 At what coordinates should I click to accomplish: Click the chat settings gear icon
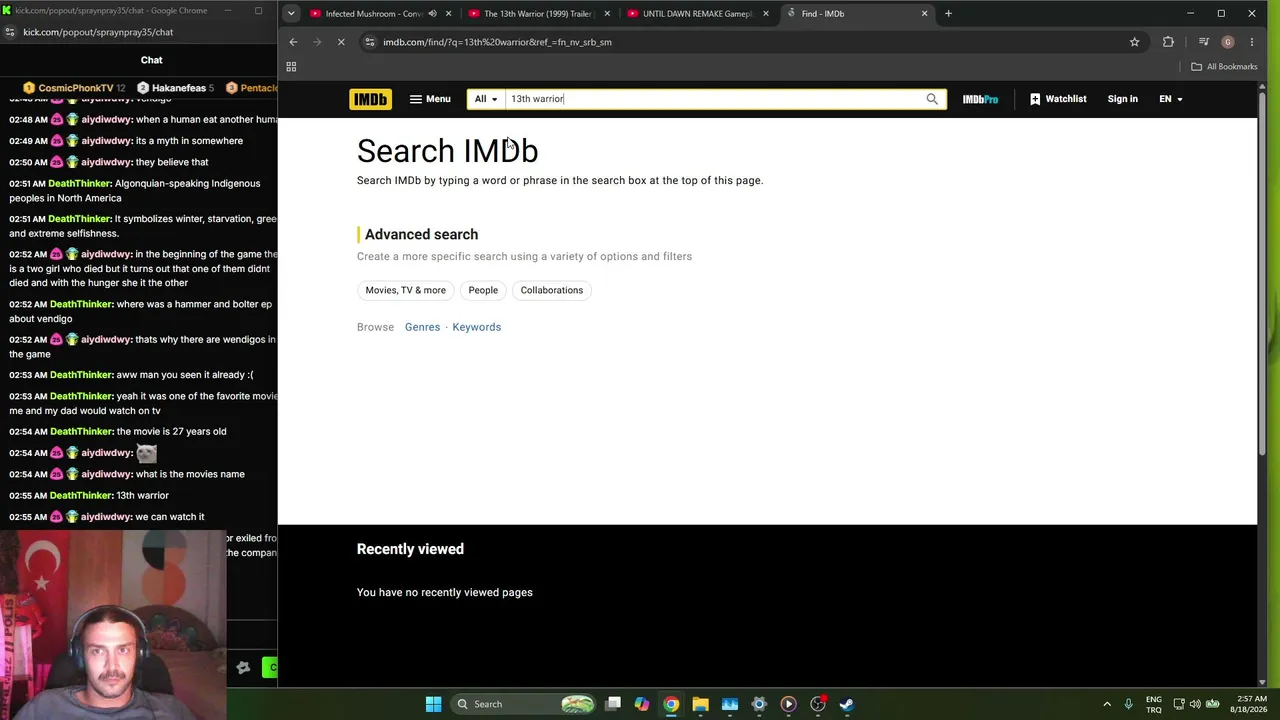coord(243,667)
